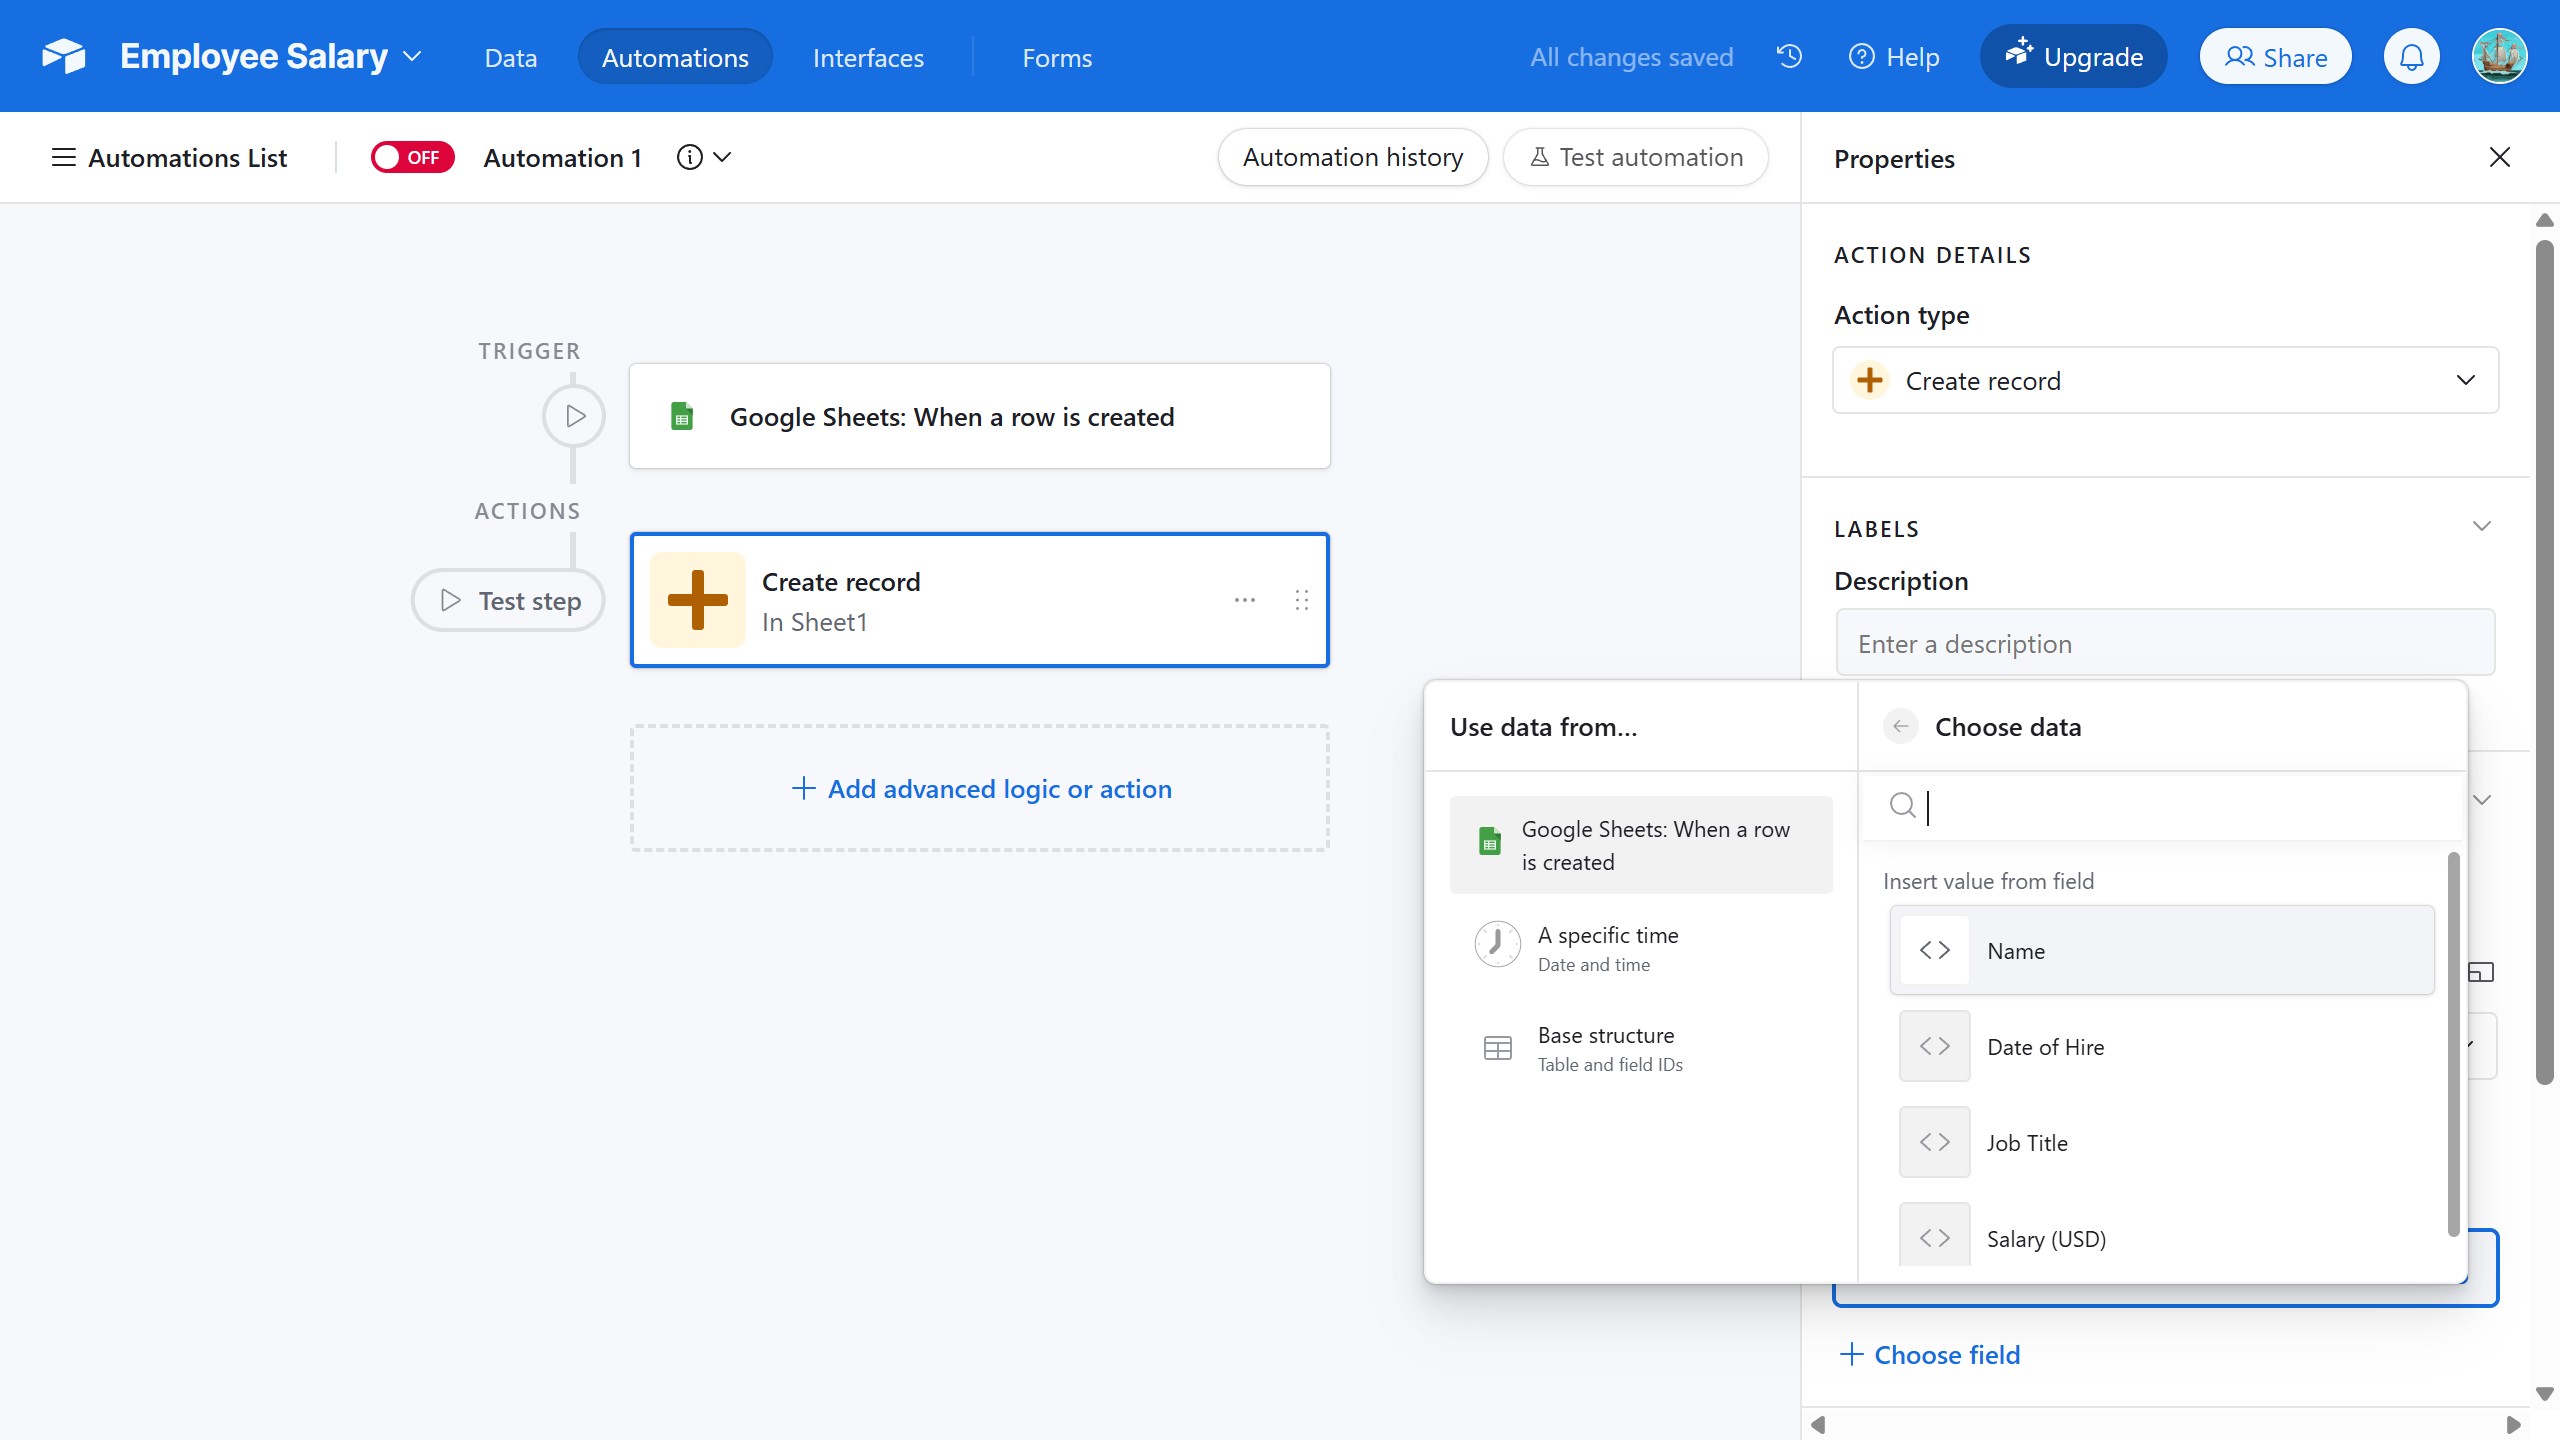Click the Properties scroll up arrow
This screenshot has width=2560, height=1440.
pos(2545,220)
